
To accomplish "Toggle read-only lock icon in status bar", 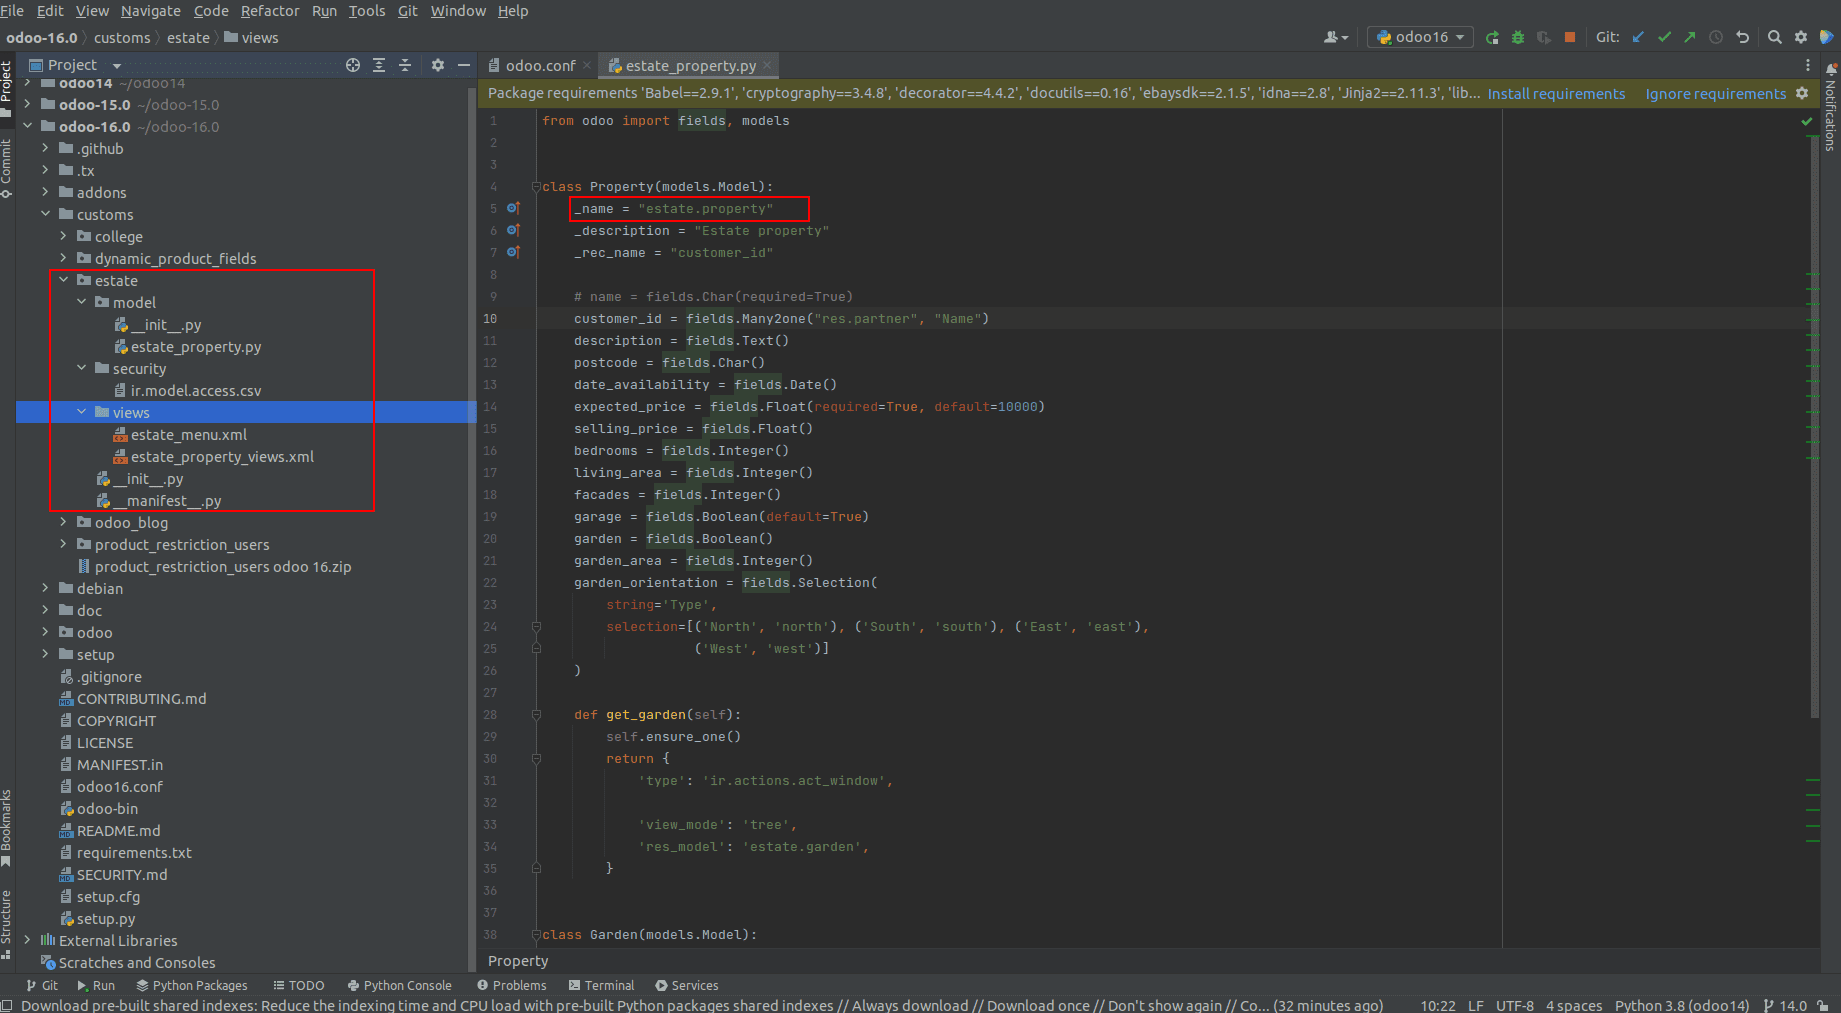I will click(x=1823, y=1005).
